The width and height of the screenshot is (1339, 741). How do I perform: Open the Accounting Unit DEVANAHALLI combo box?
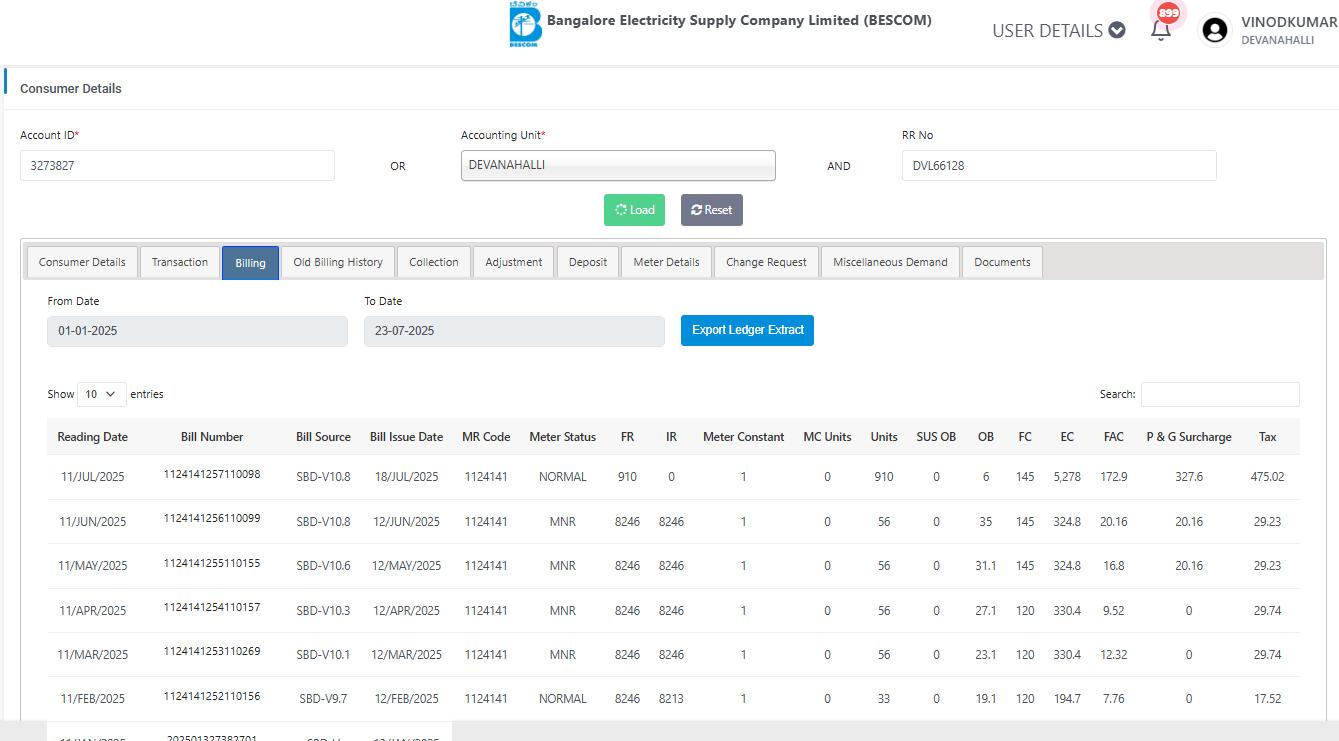(618, 165)
